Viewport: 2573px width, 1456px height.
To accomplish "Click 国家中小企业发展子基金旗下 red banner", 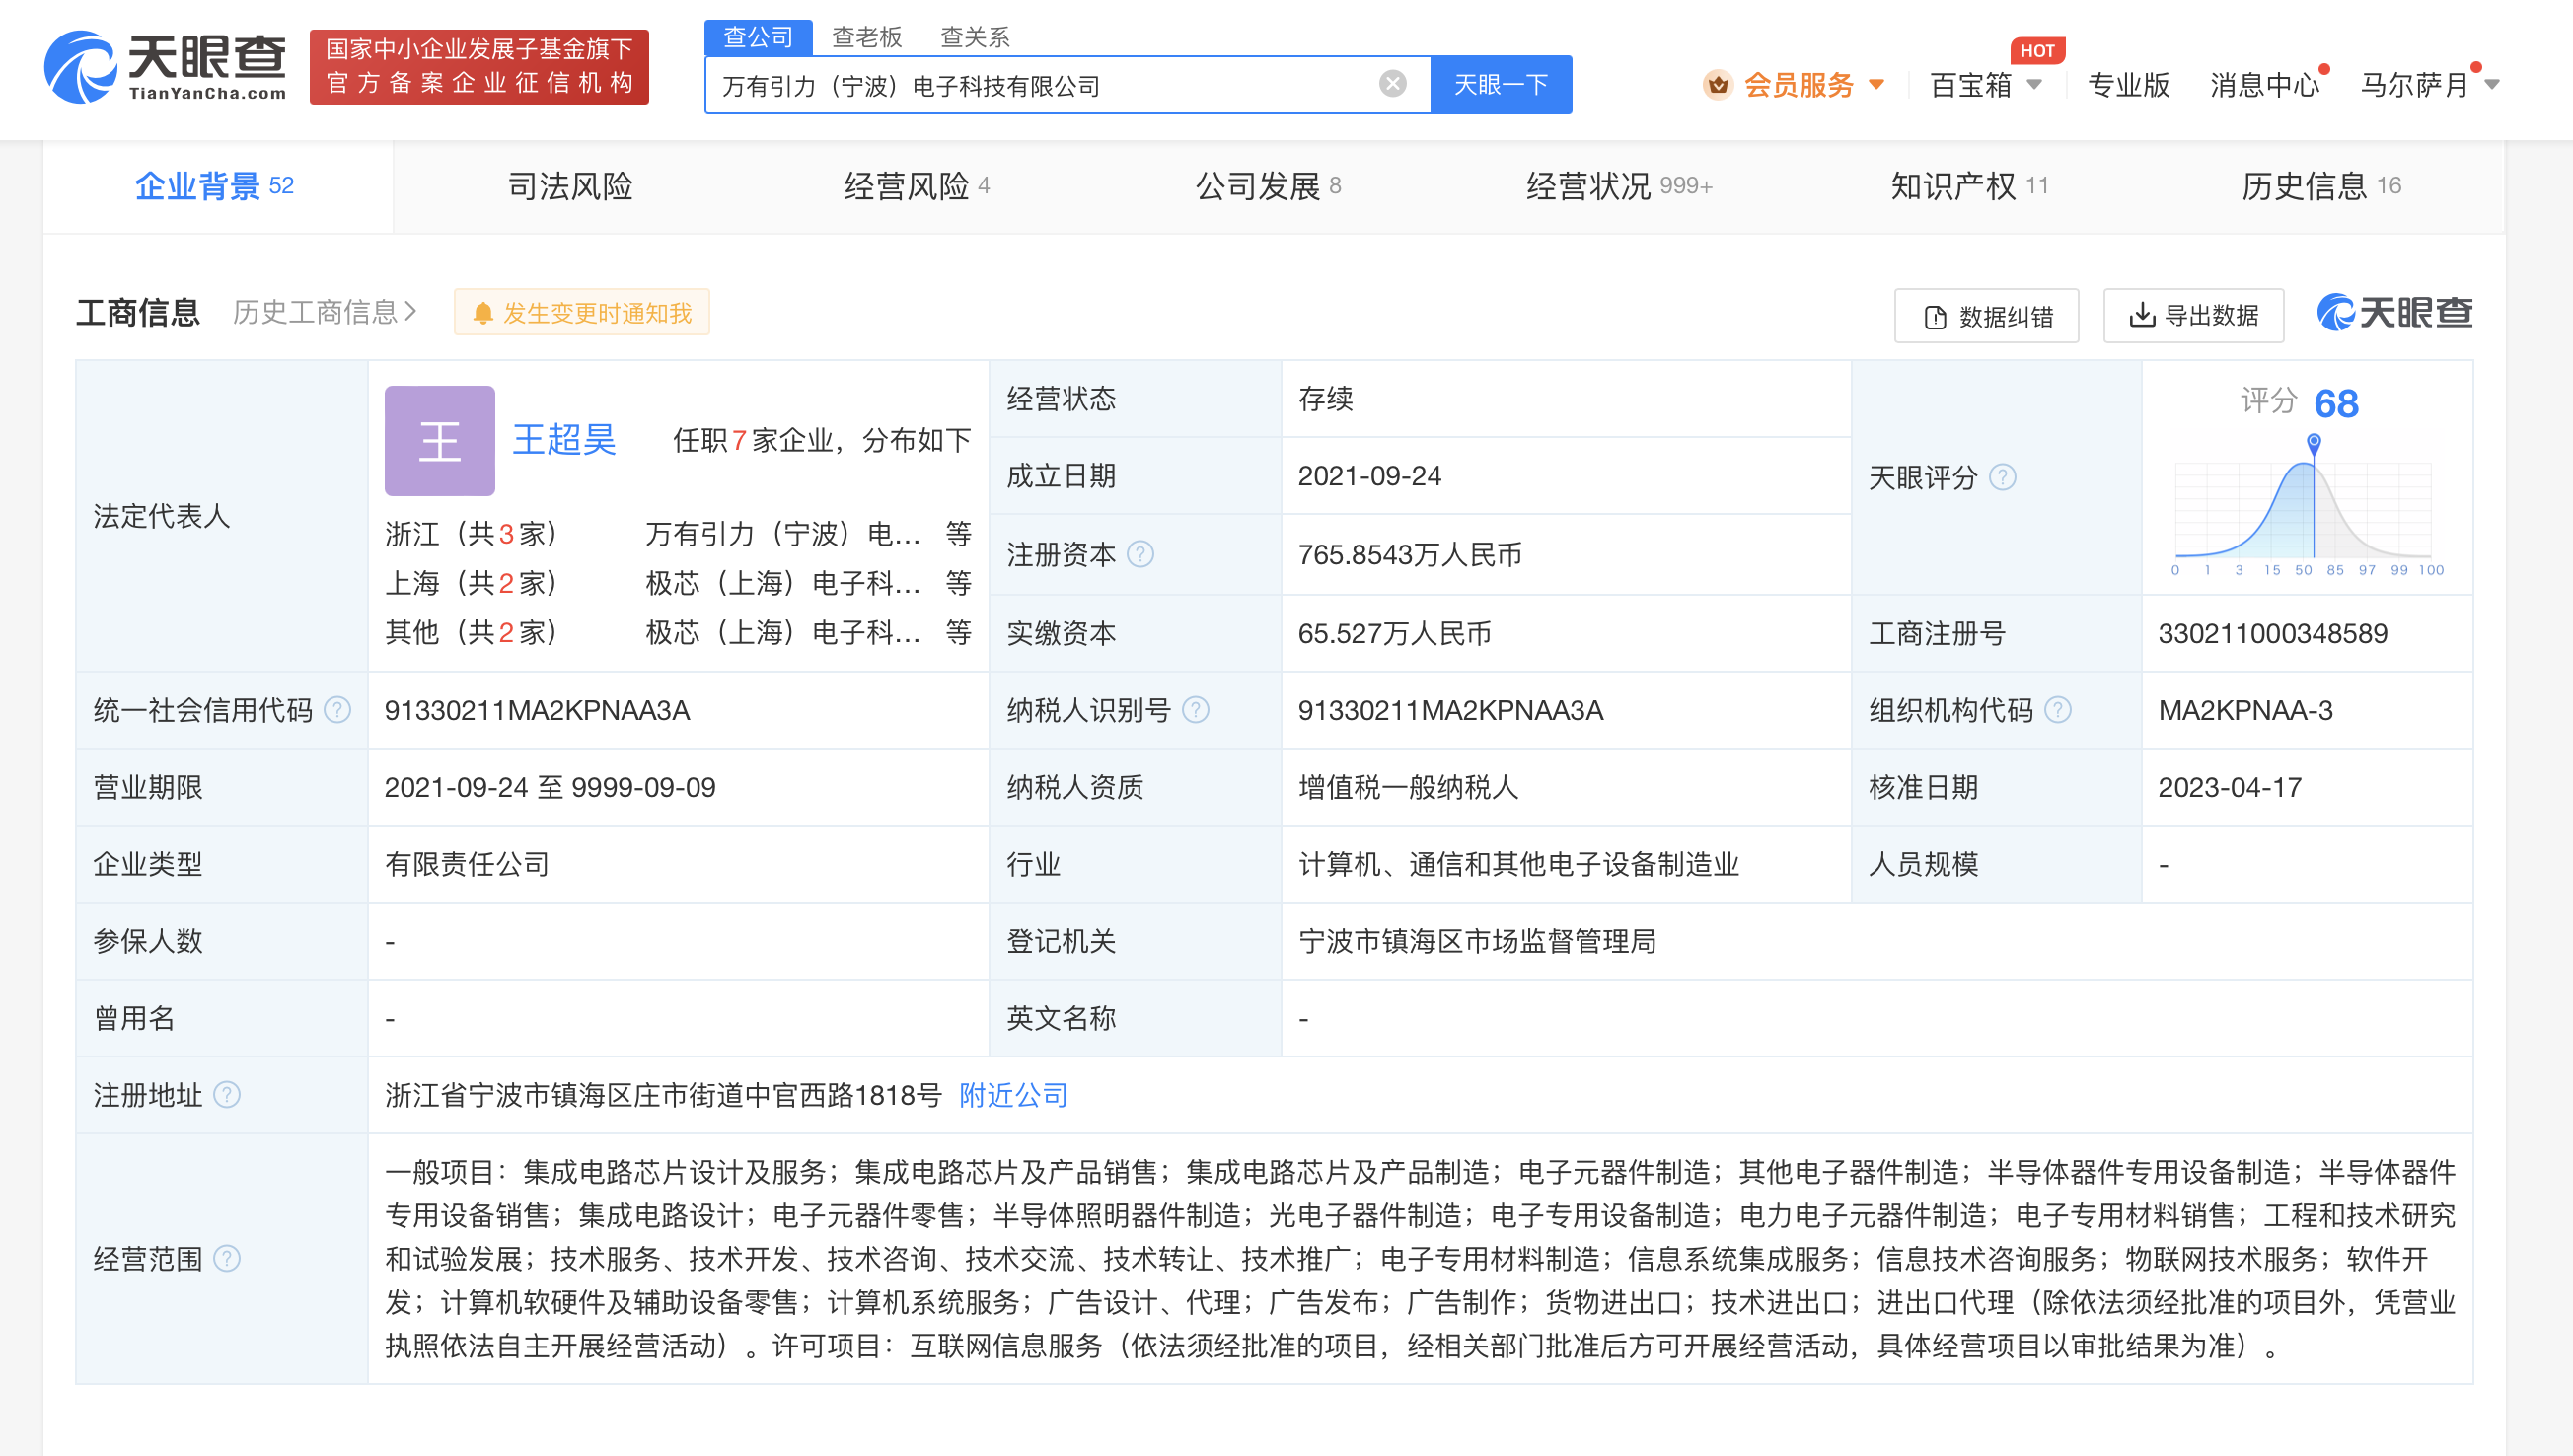I will 479,66.
